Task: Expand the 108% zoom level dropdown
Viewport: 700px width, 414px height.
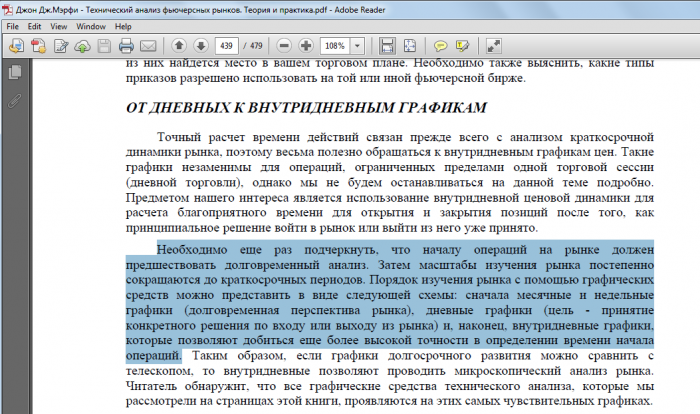Action: point(359,46)
